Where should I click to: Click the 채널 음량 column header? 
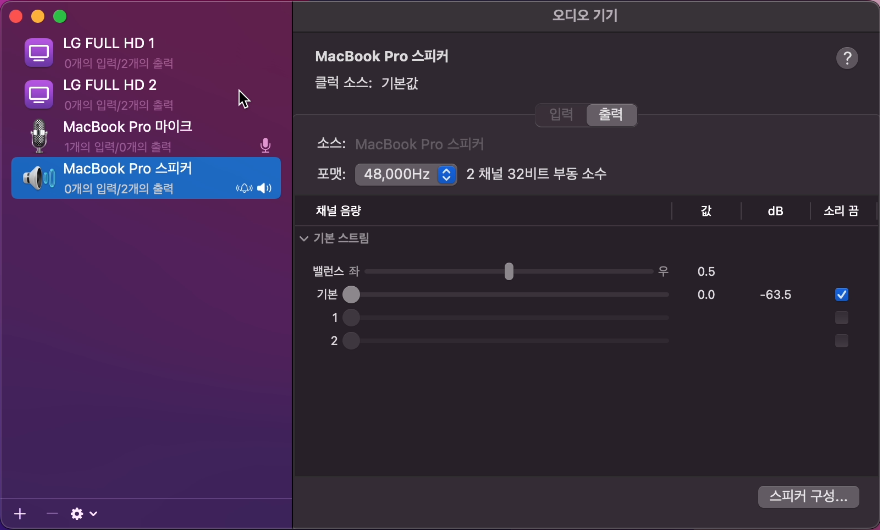coord(338,211)
